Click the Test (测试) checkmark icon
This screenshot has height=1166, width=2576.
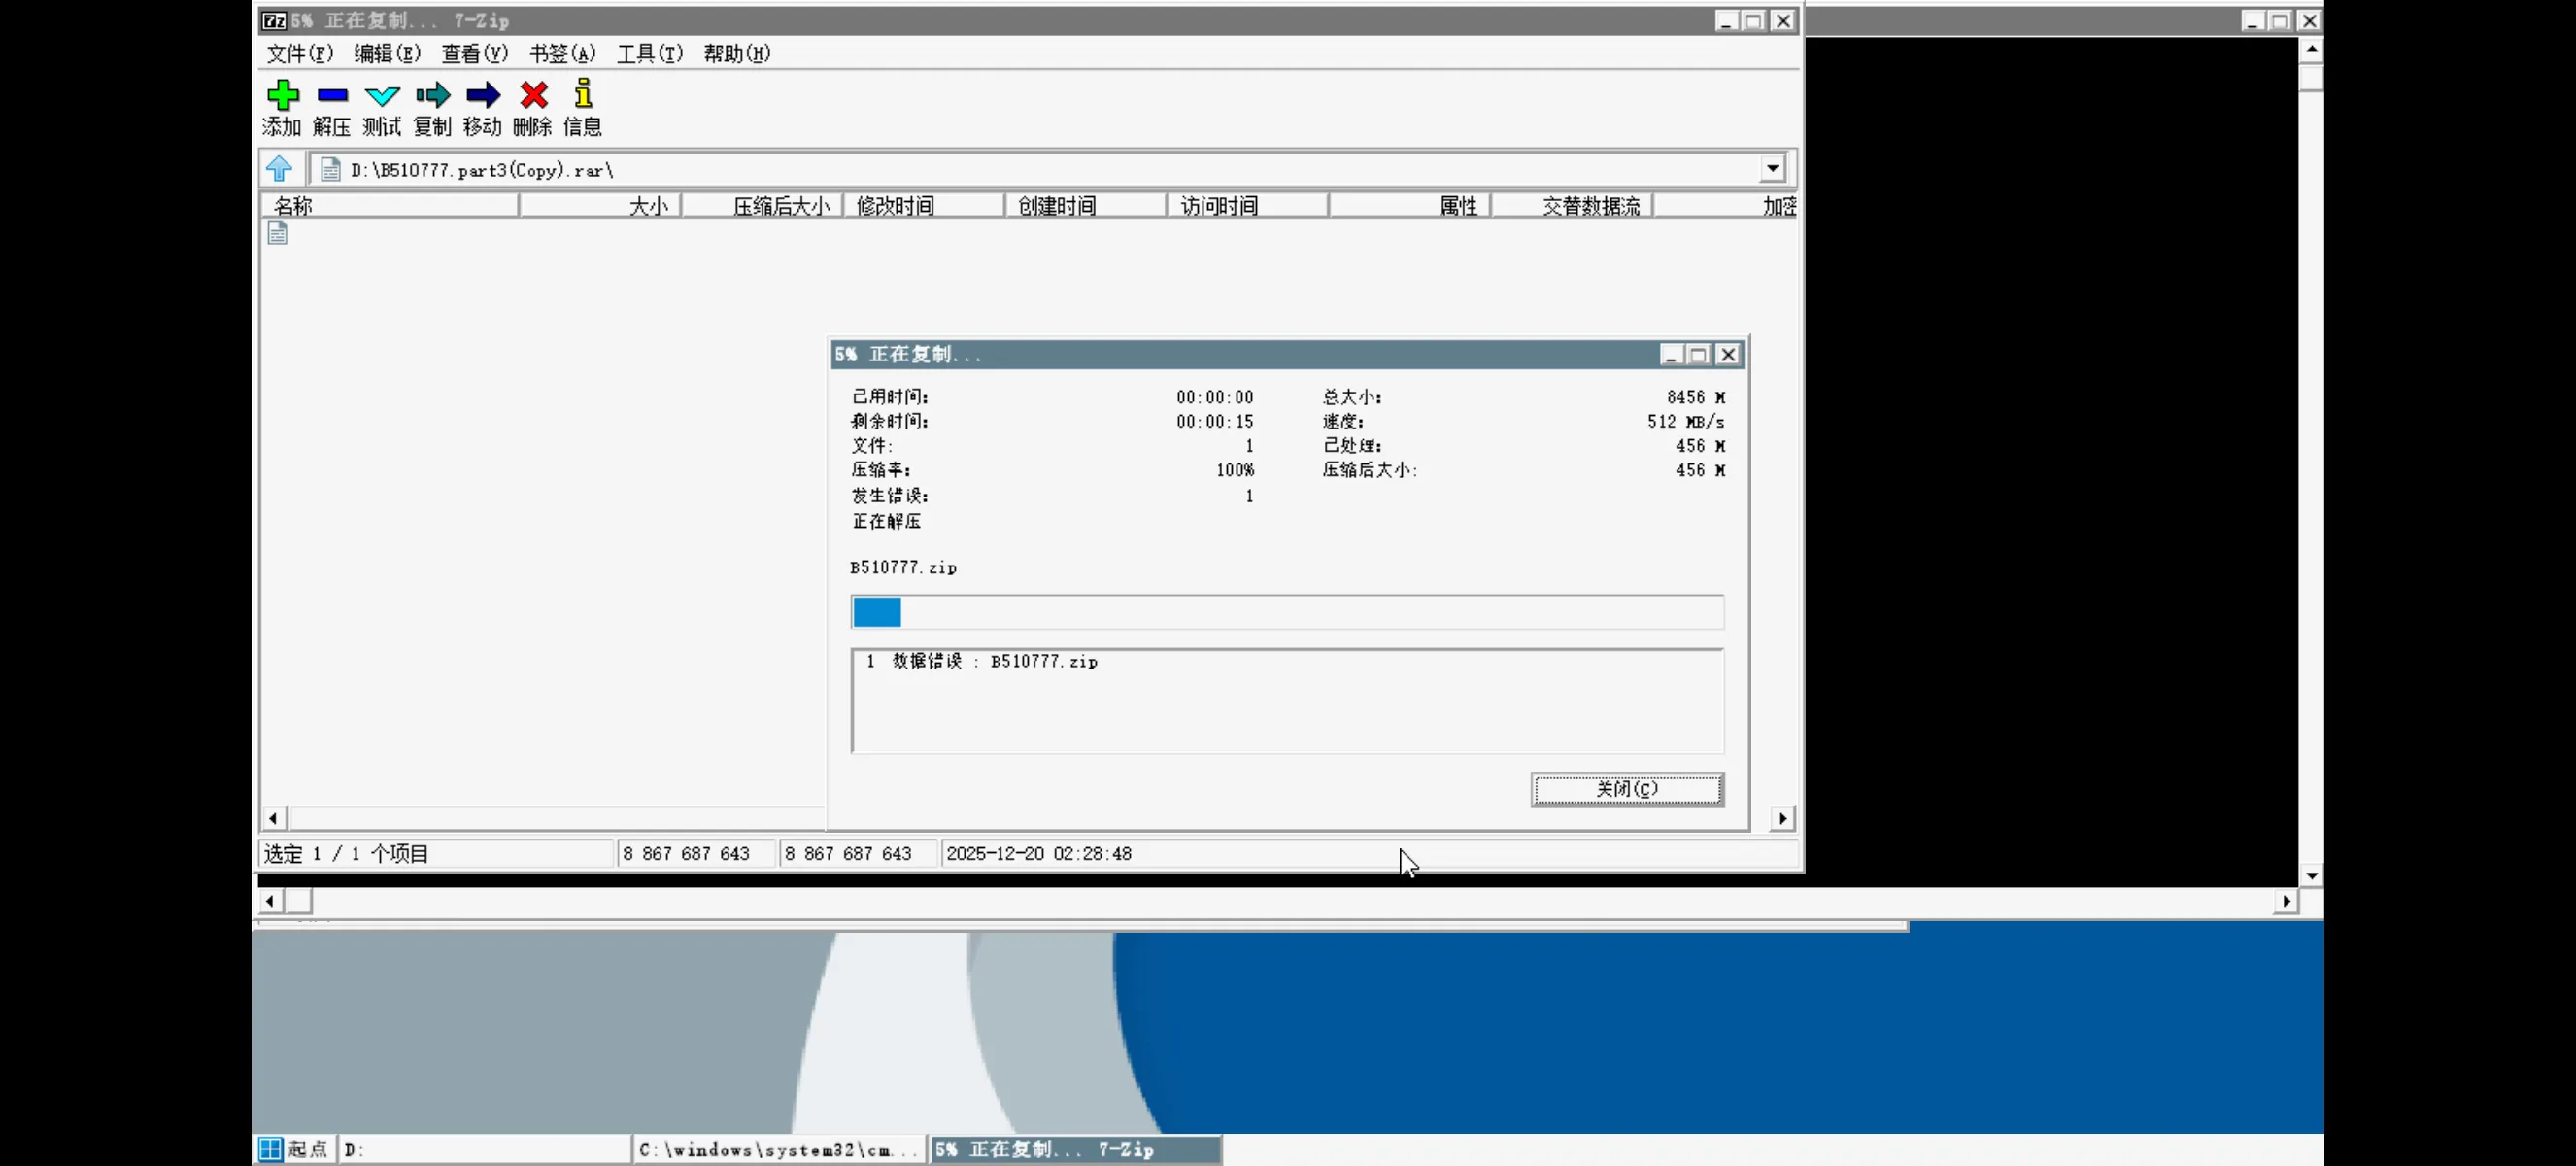click(x=382, y=95)
